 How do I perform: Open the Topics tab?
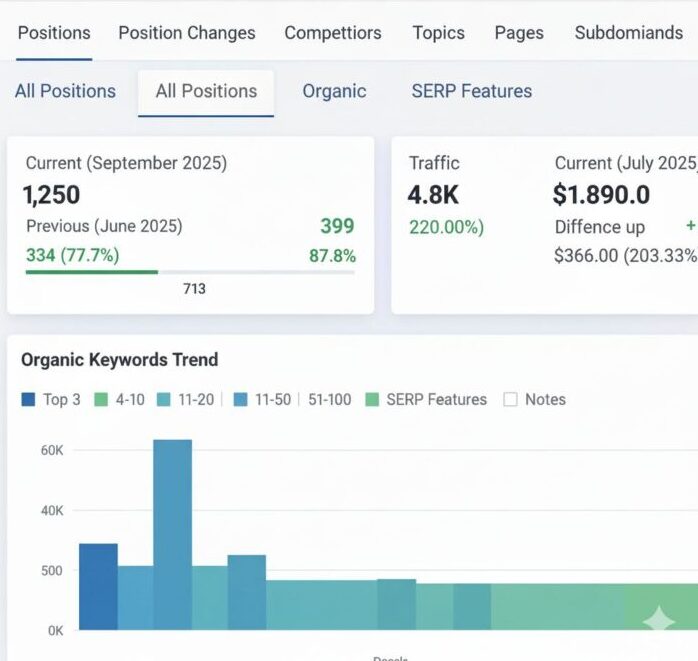[438, 33]
